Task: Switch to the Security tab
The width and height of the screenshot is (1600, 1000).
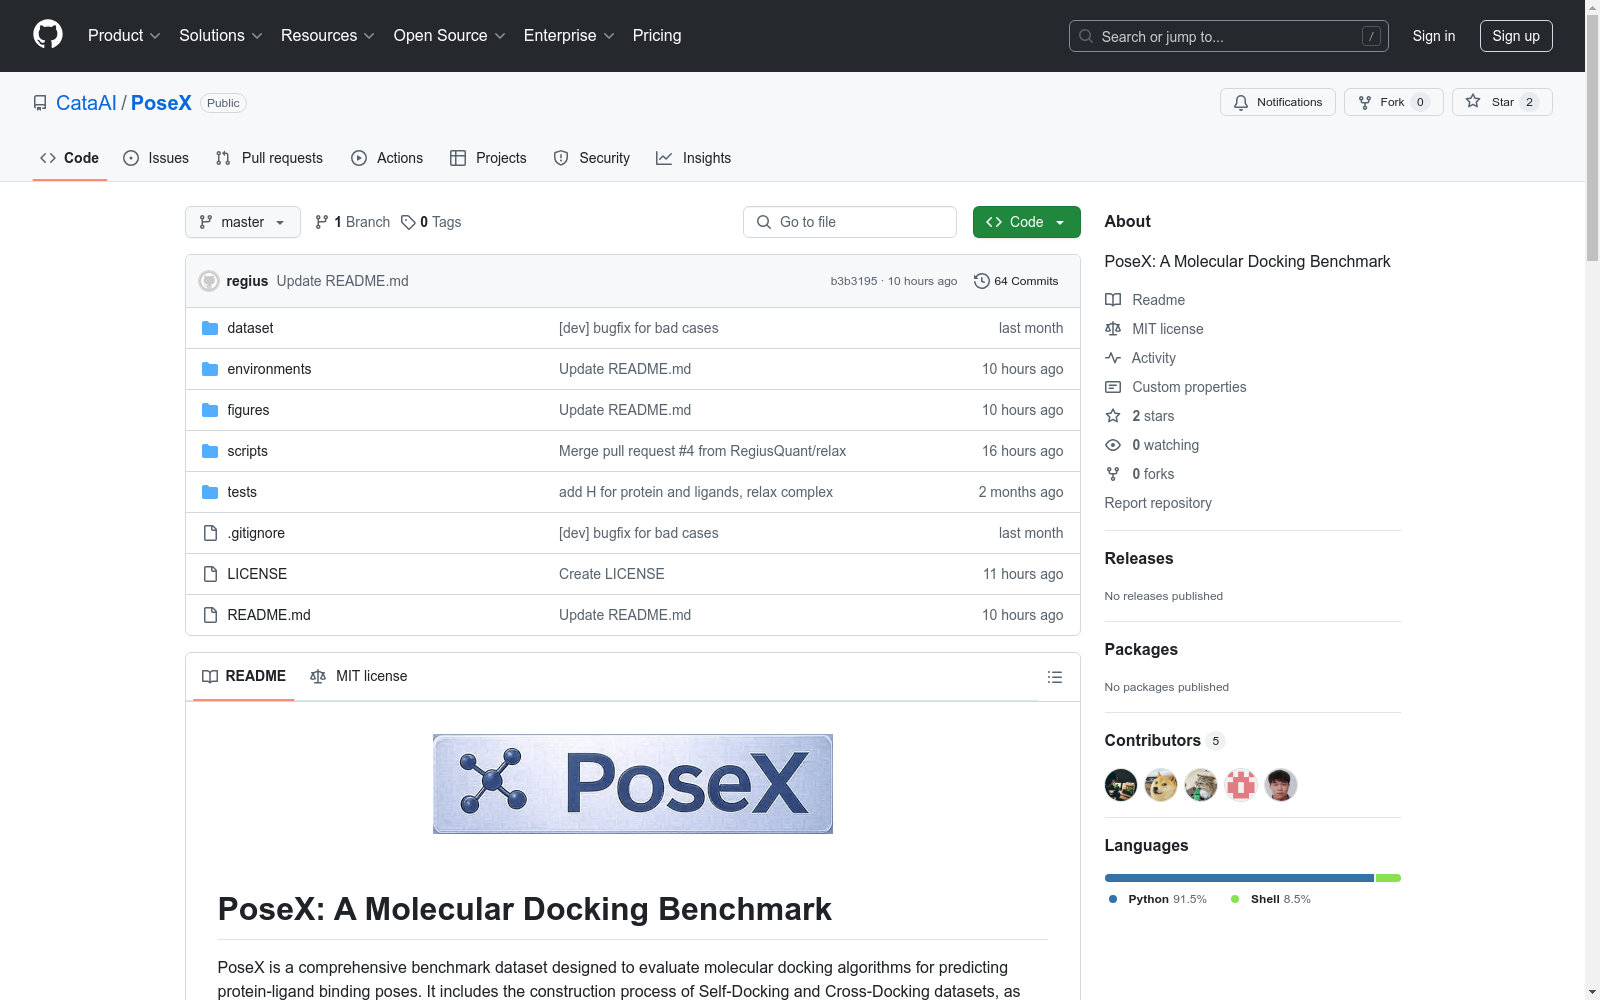Action: coord(592,158)
